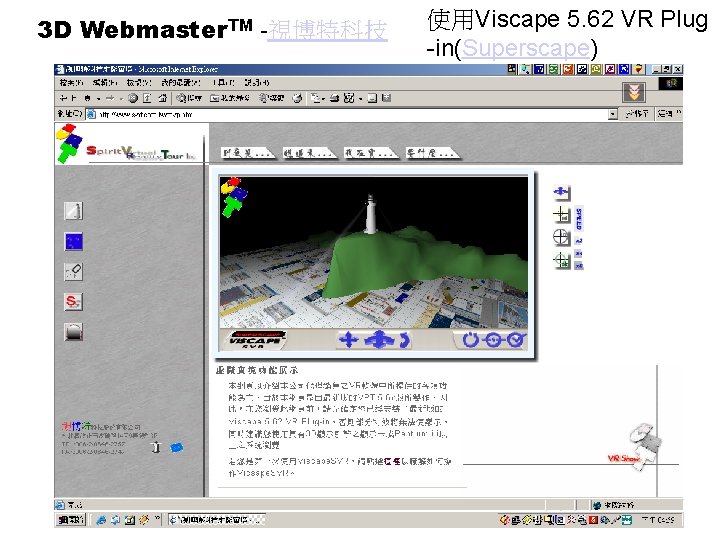This screenshot has width=720, height=540.
Task: Click the red S icon in left sidebar
Action: pyautogui.click(x=73, y=302)
